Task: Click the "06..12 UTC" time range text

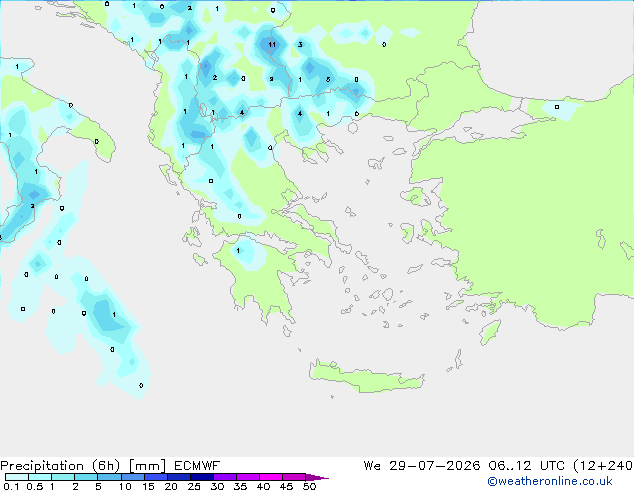Action: tap(526, 466)
